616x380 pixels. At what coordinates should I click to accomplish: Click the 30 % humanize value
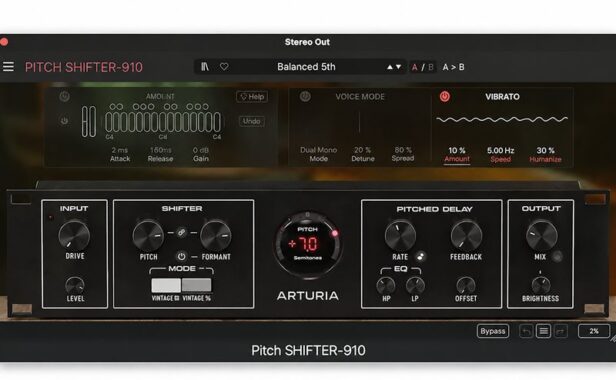(545, 151)
